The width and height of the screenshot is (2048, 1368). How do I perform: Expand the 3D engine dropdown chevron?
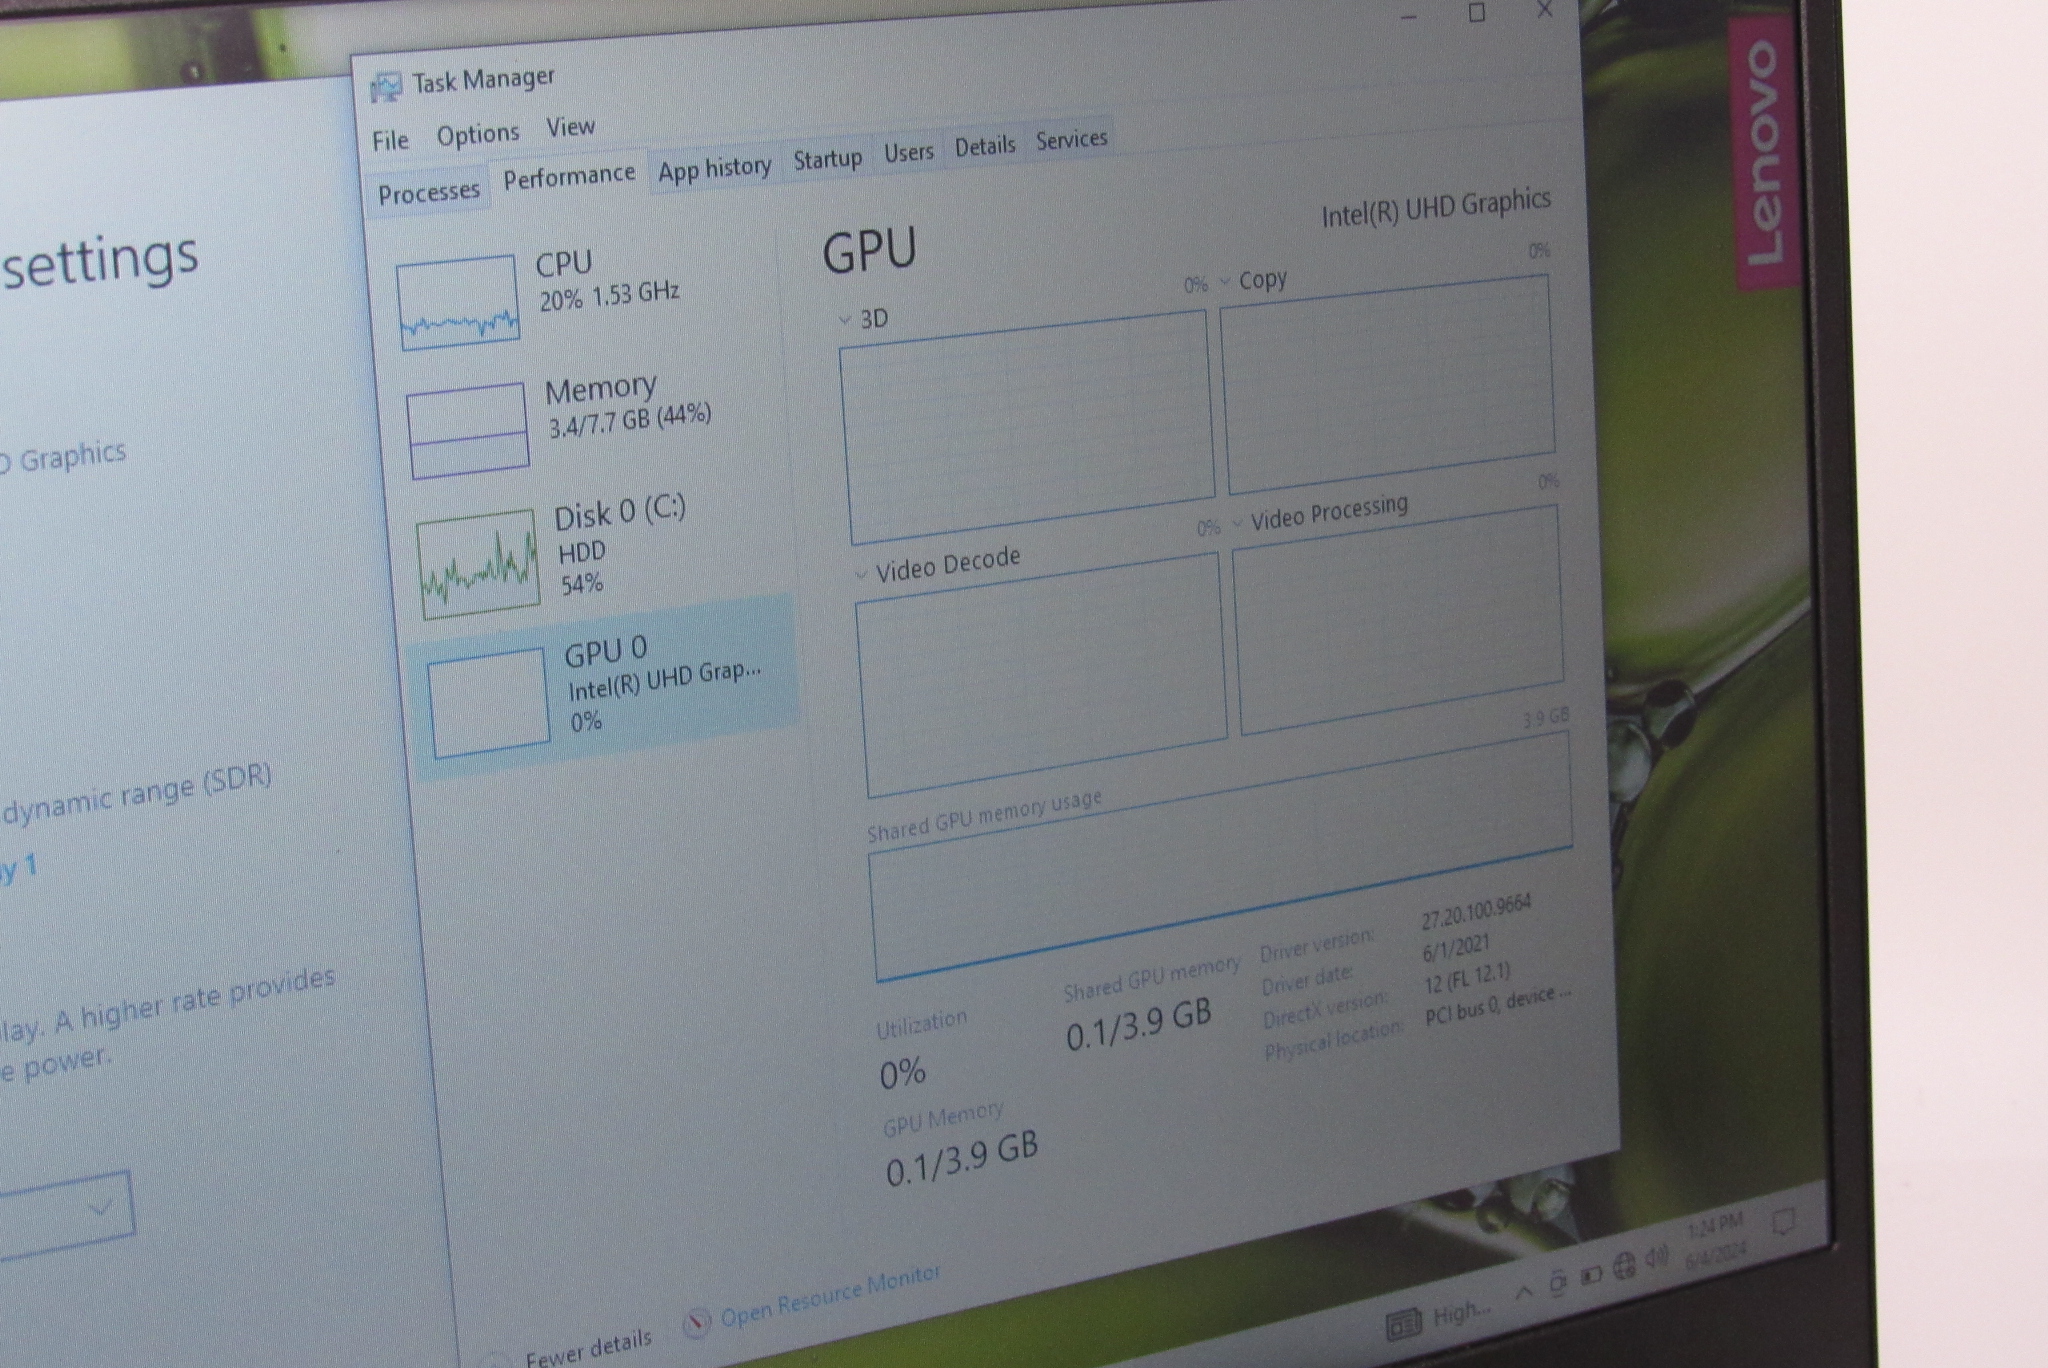(845, 320)
